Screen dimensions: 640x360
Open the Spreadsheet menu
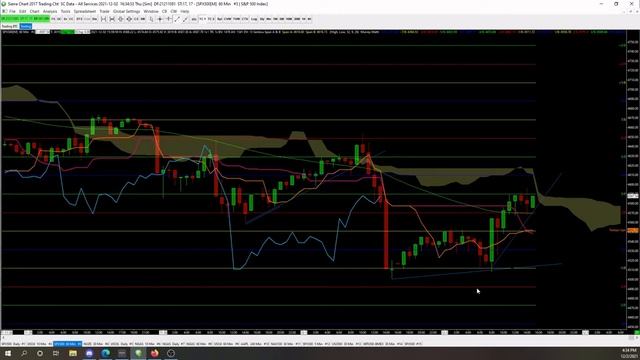click(85, 11)
